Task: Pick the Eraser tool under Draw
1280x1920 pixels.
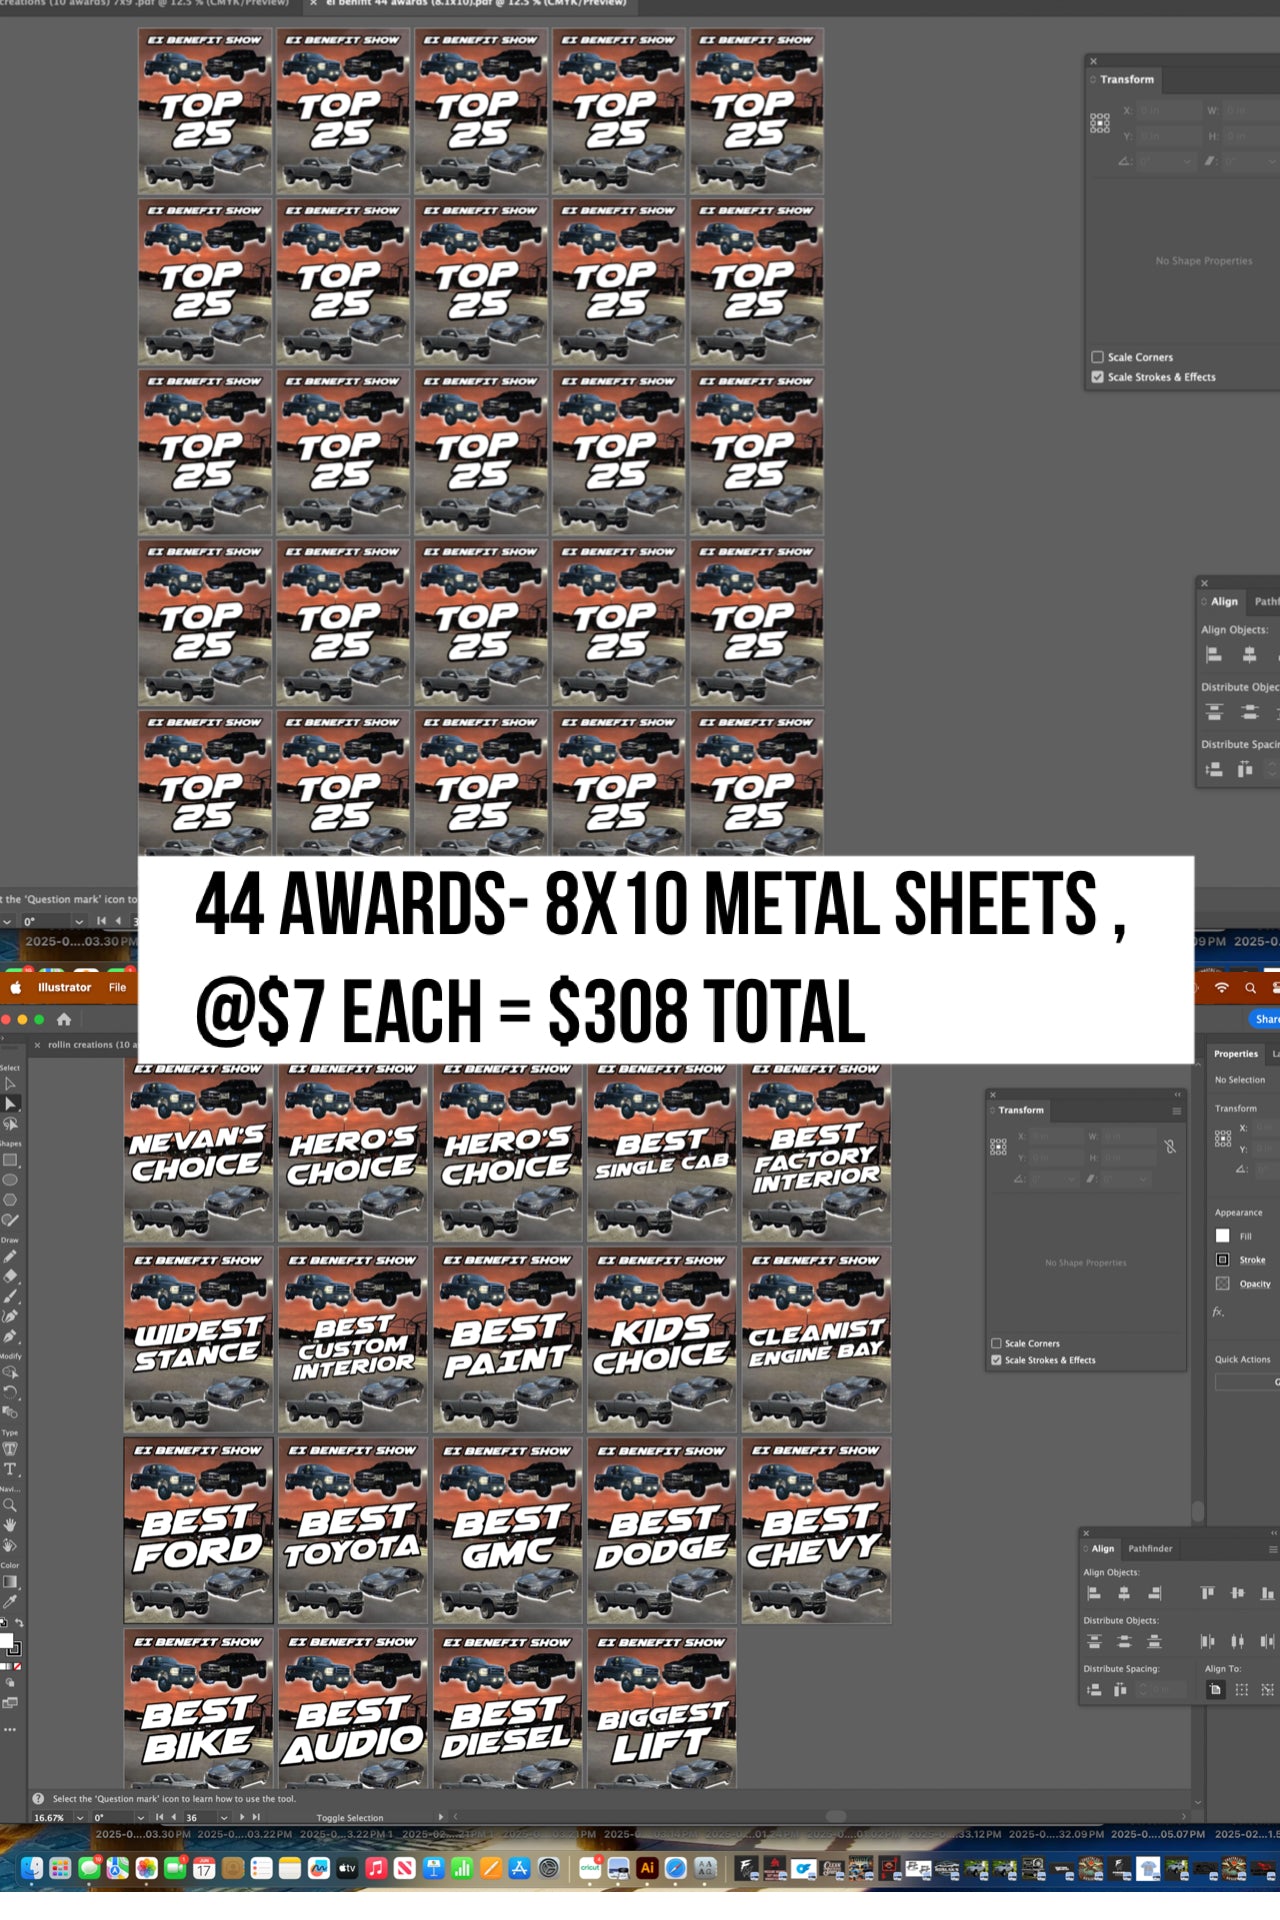Action: coord(10,1275)
